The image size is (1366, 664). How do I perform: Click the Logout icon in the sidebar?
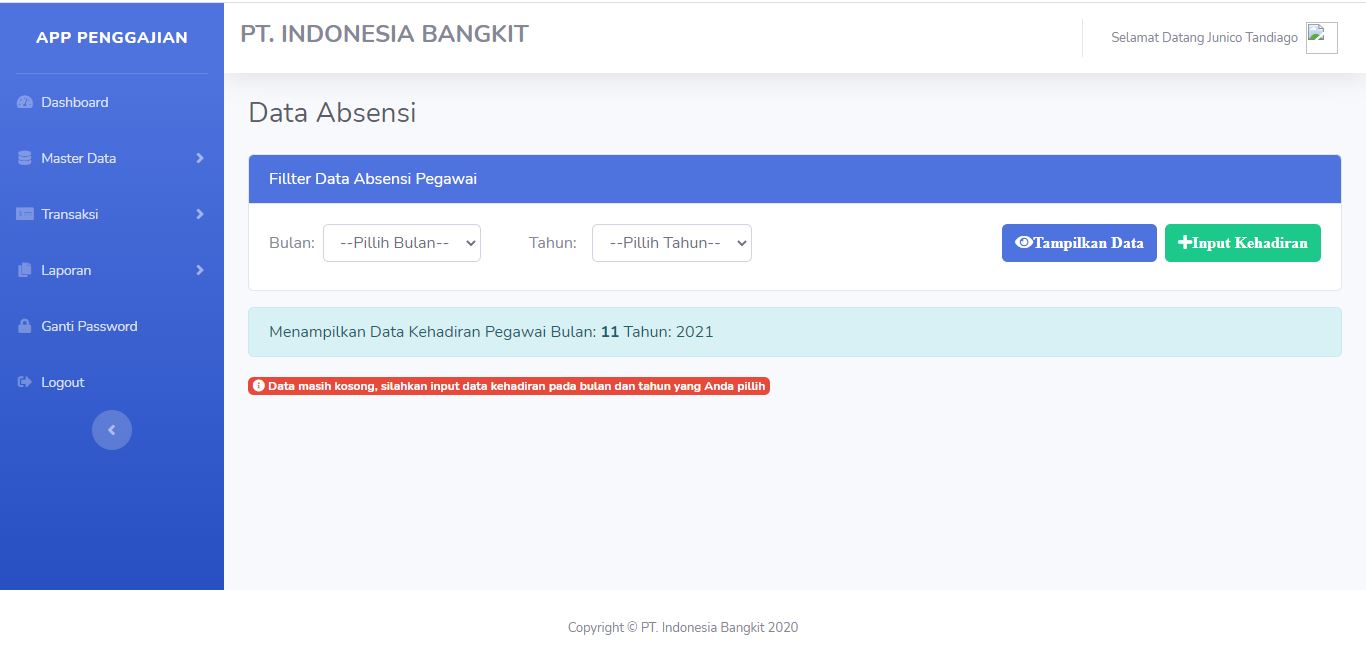[x=23, y=381]
